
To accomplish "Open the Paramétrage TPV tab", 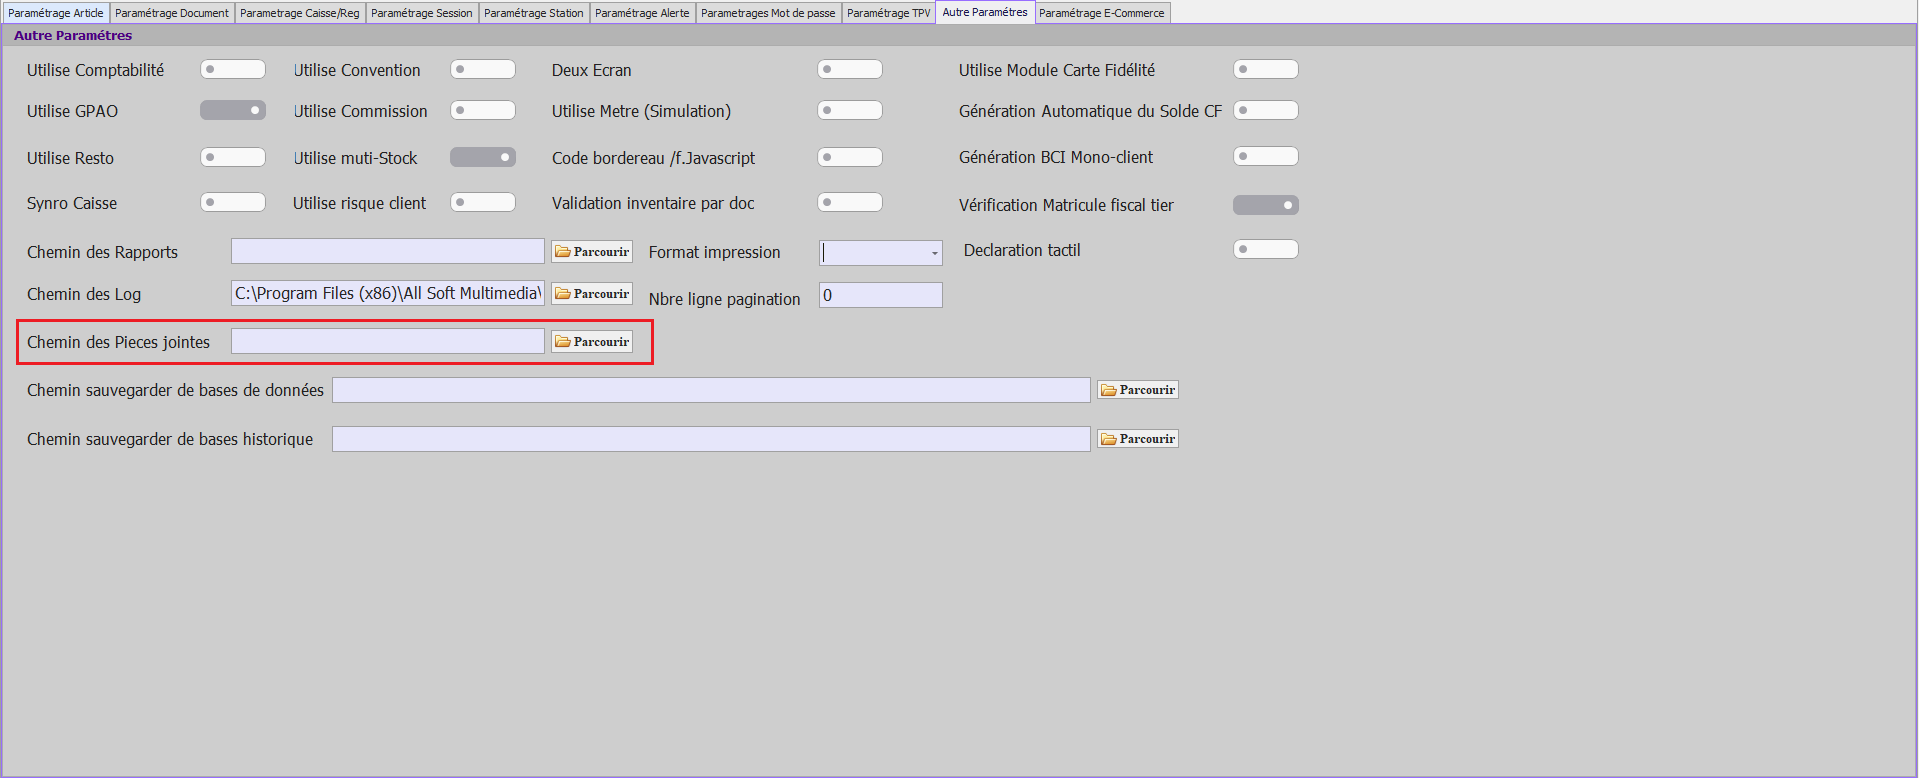I will pos(889,13).
